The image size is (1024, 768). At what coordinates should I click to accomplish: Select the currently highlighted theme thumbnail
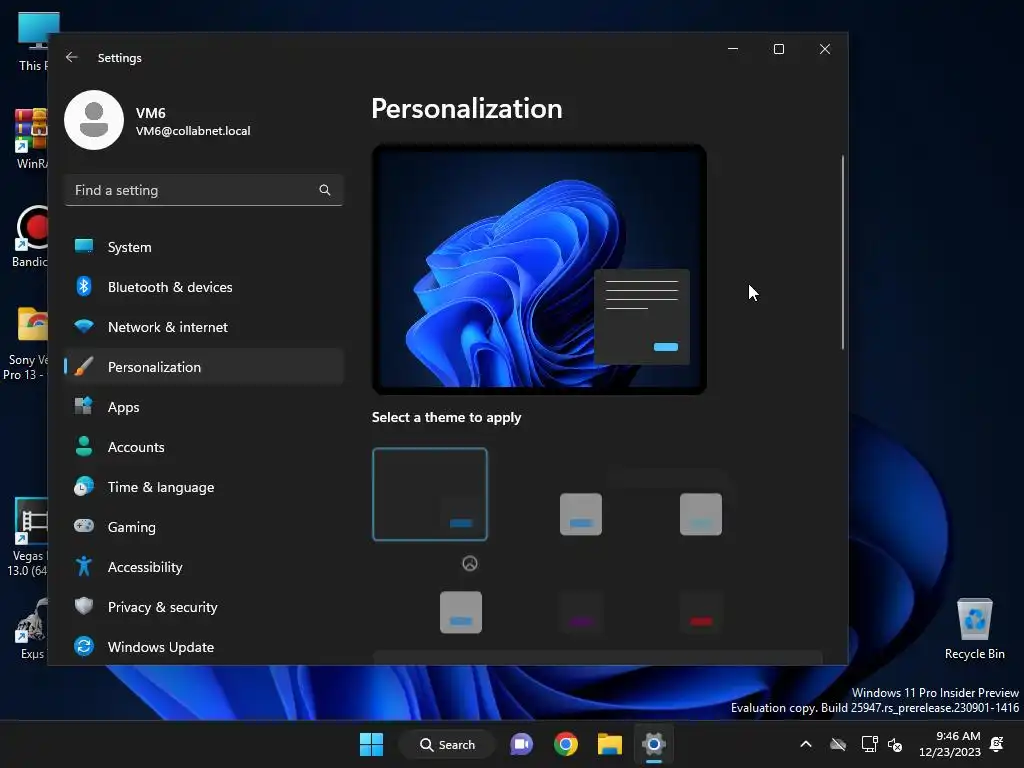pos(430,494)
